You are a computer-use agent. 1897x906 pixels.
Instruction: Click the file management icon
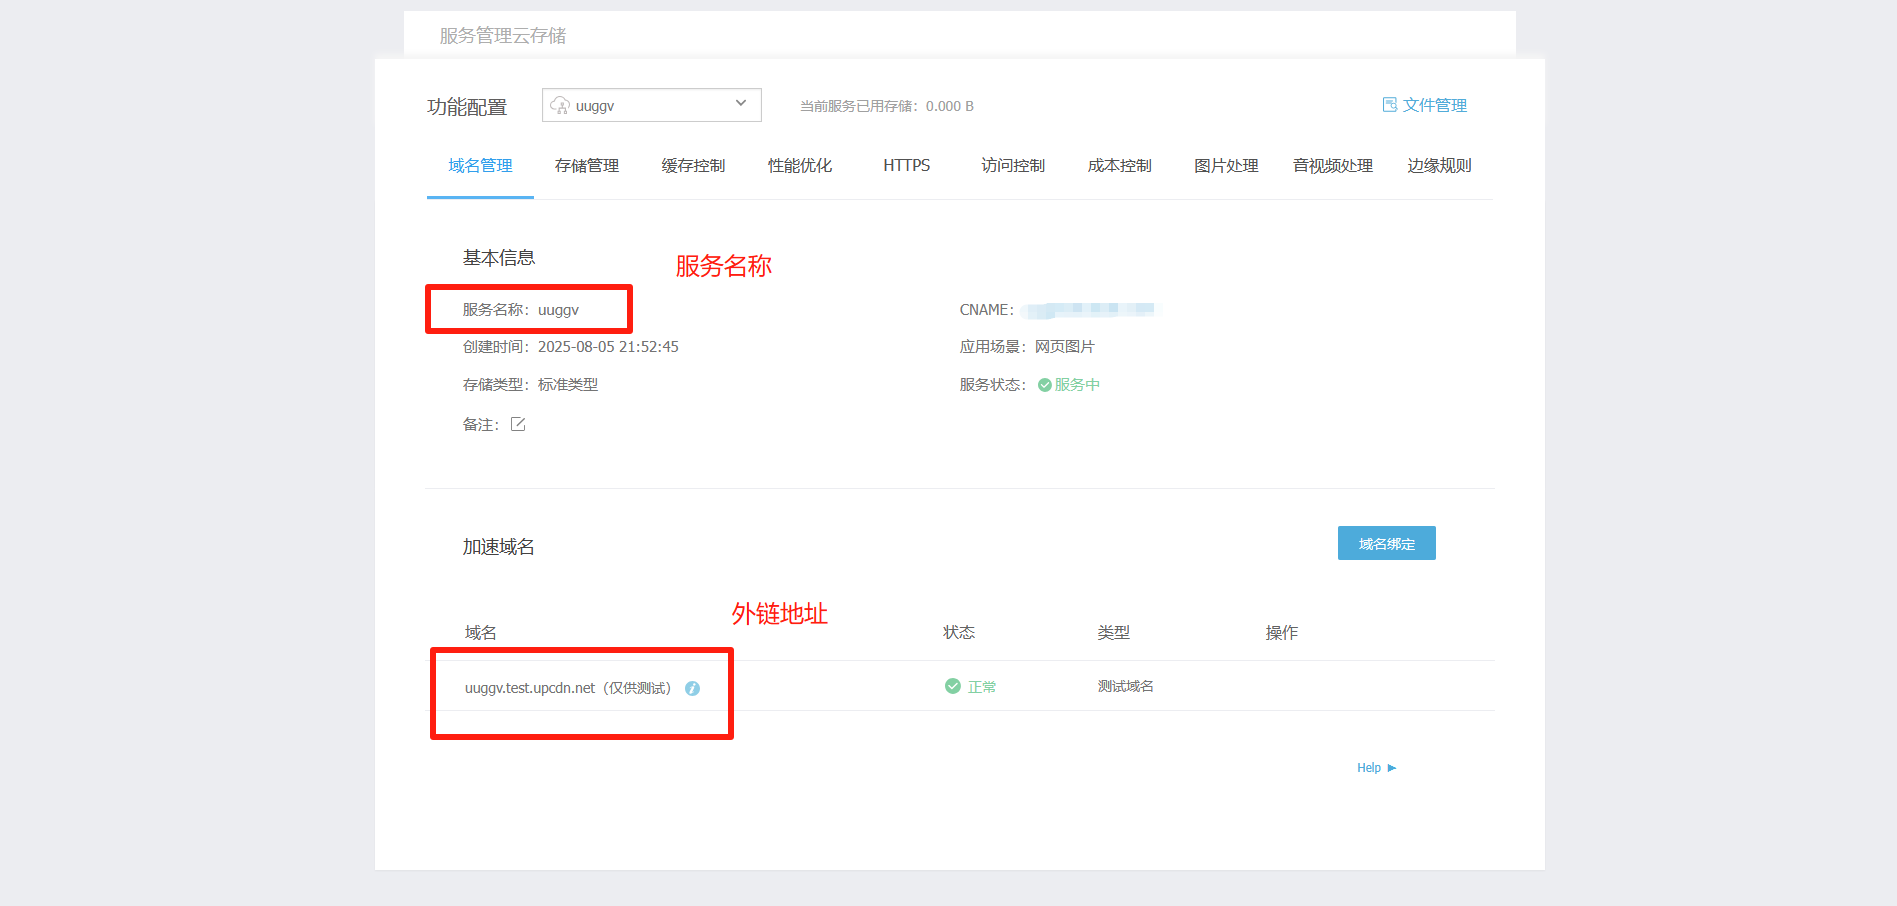click(x=1389, y=105)
